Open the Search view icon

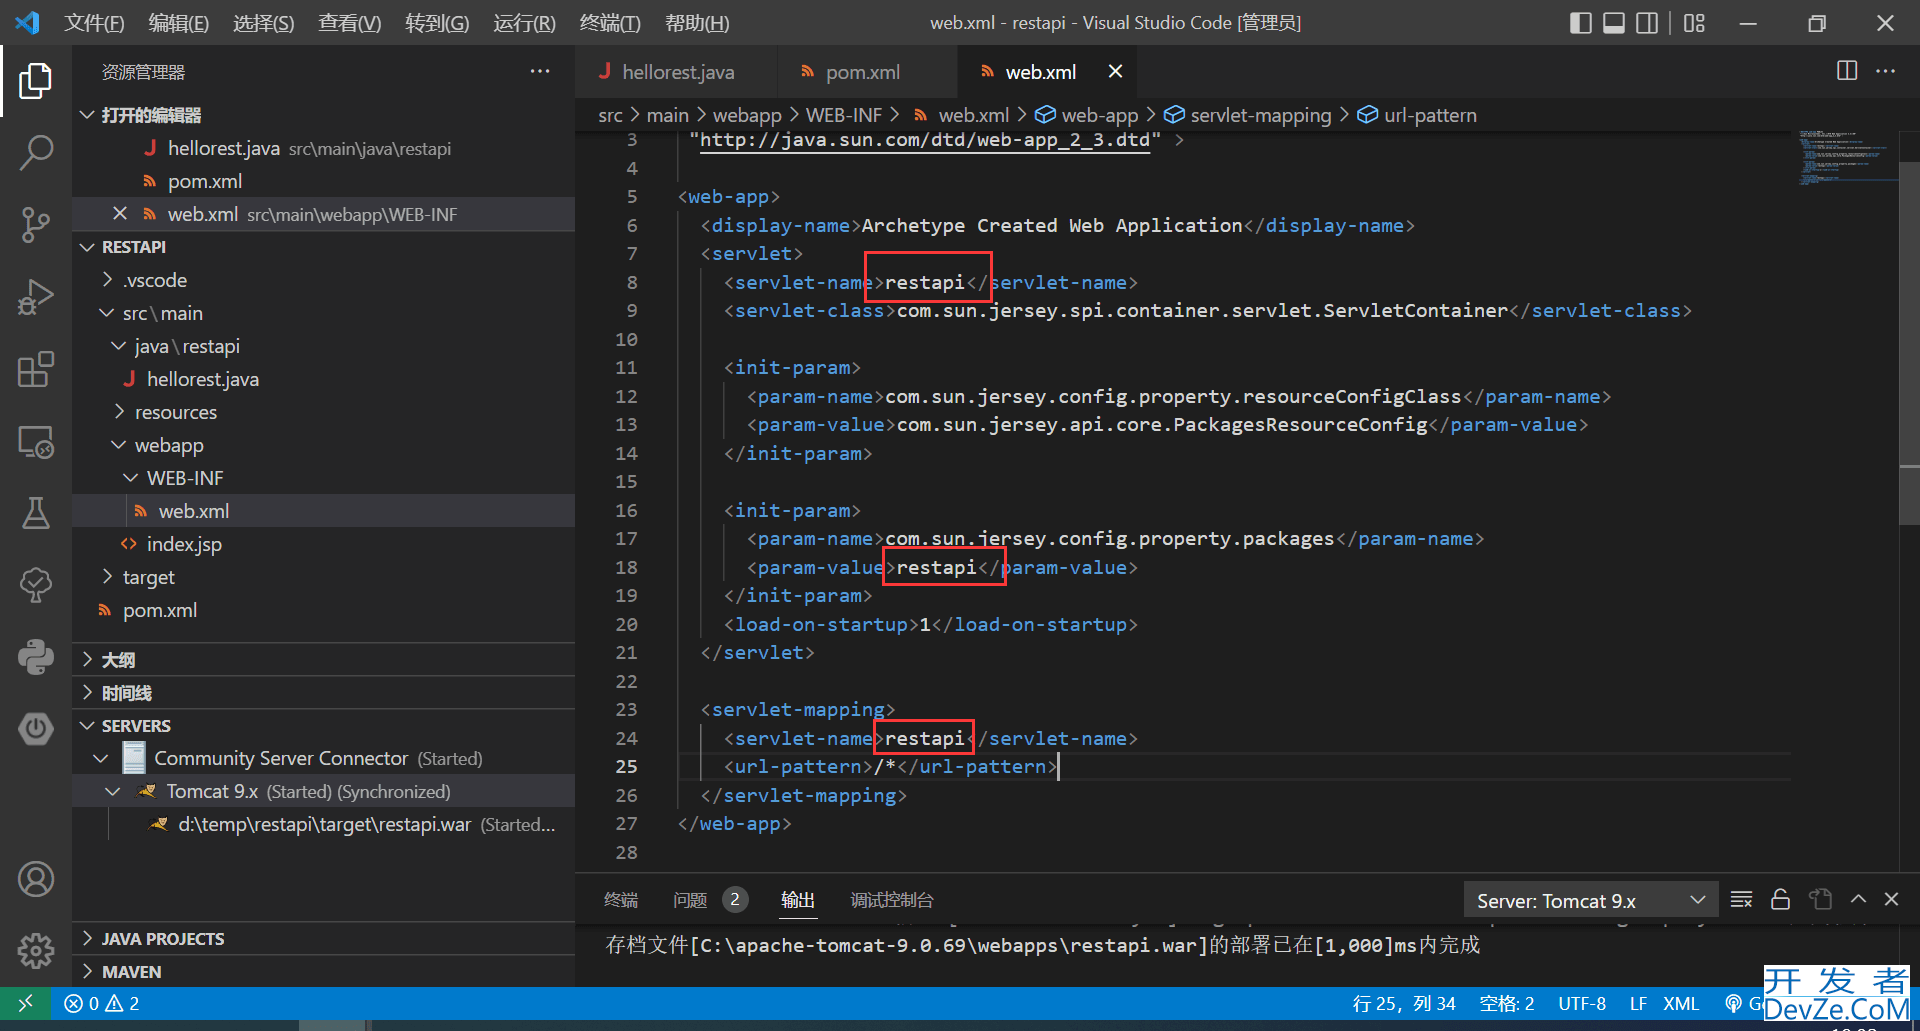click(36, 153)
